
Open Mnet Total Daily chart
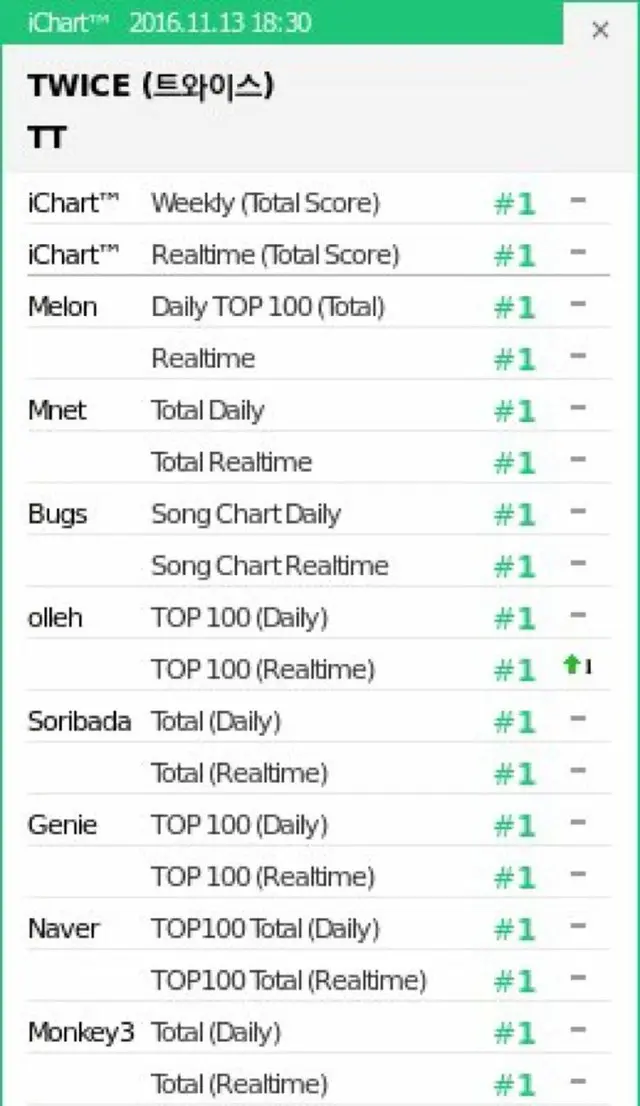coord(208,410)
